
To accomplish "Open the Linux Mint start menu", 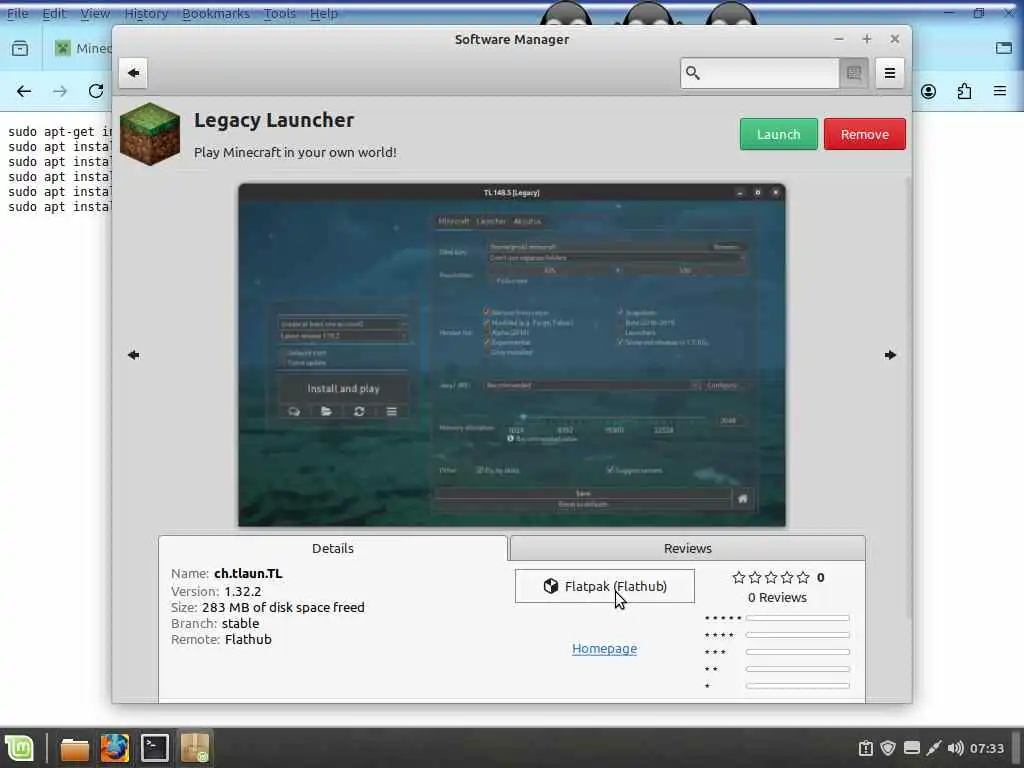I will tap(20, 748).
